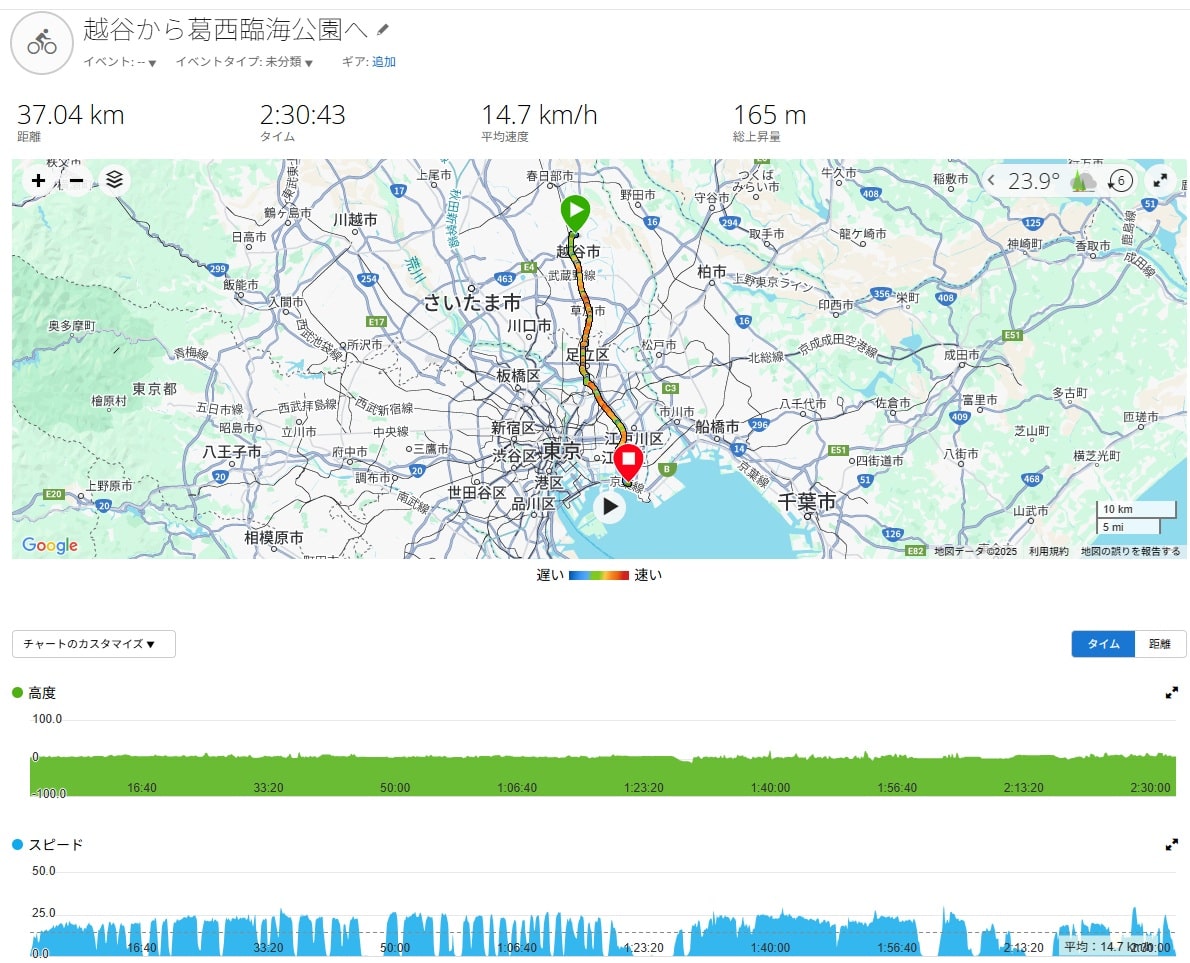Toggle the スピード chart series dot

click(17, 844)
